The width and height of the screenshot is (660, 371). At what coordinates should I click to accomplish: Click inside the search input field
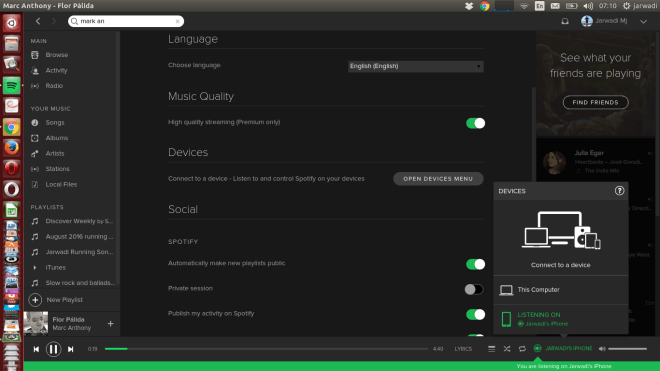125,21
